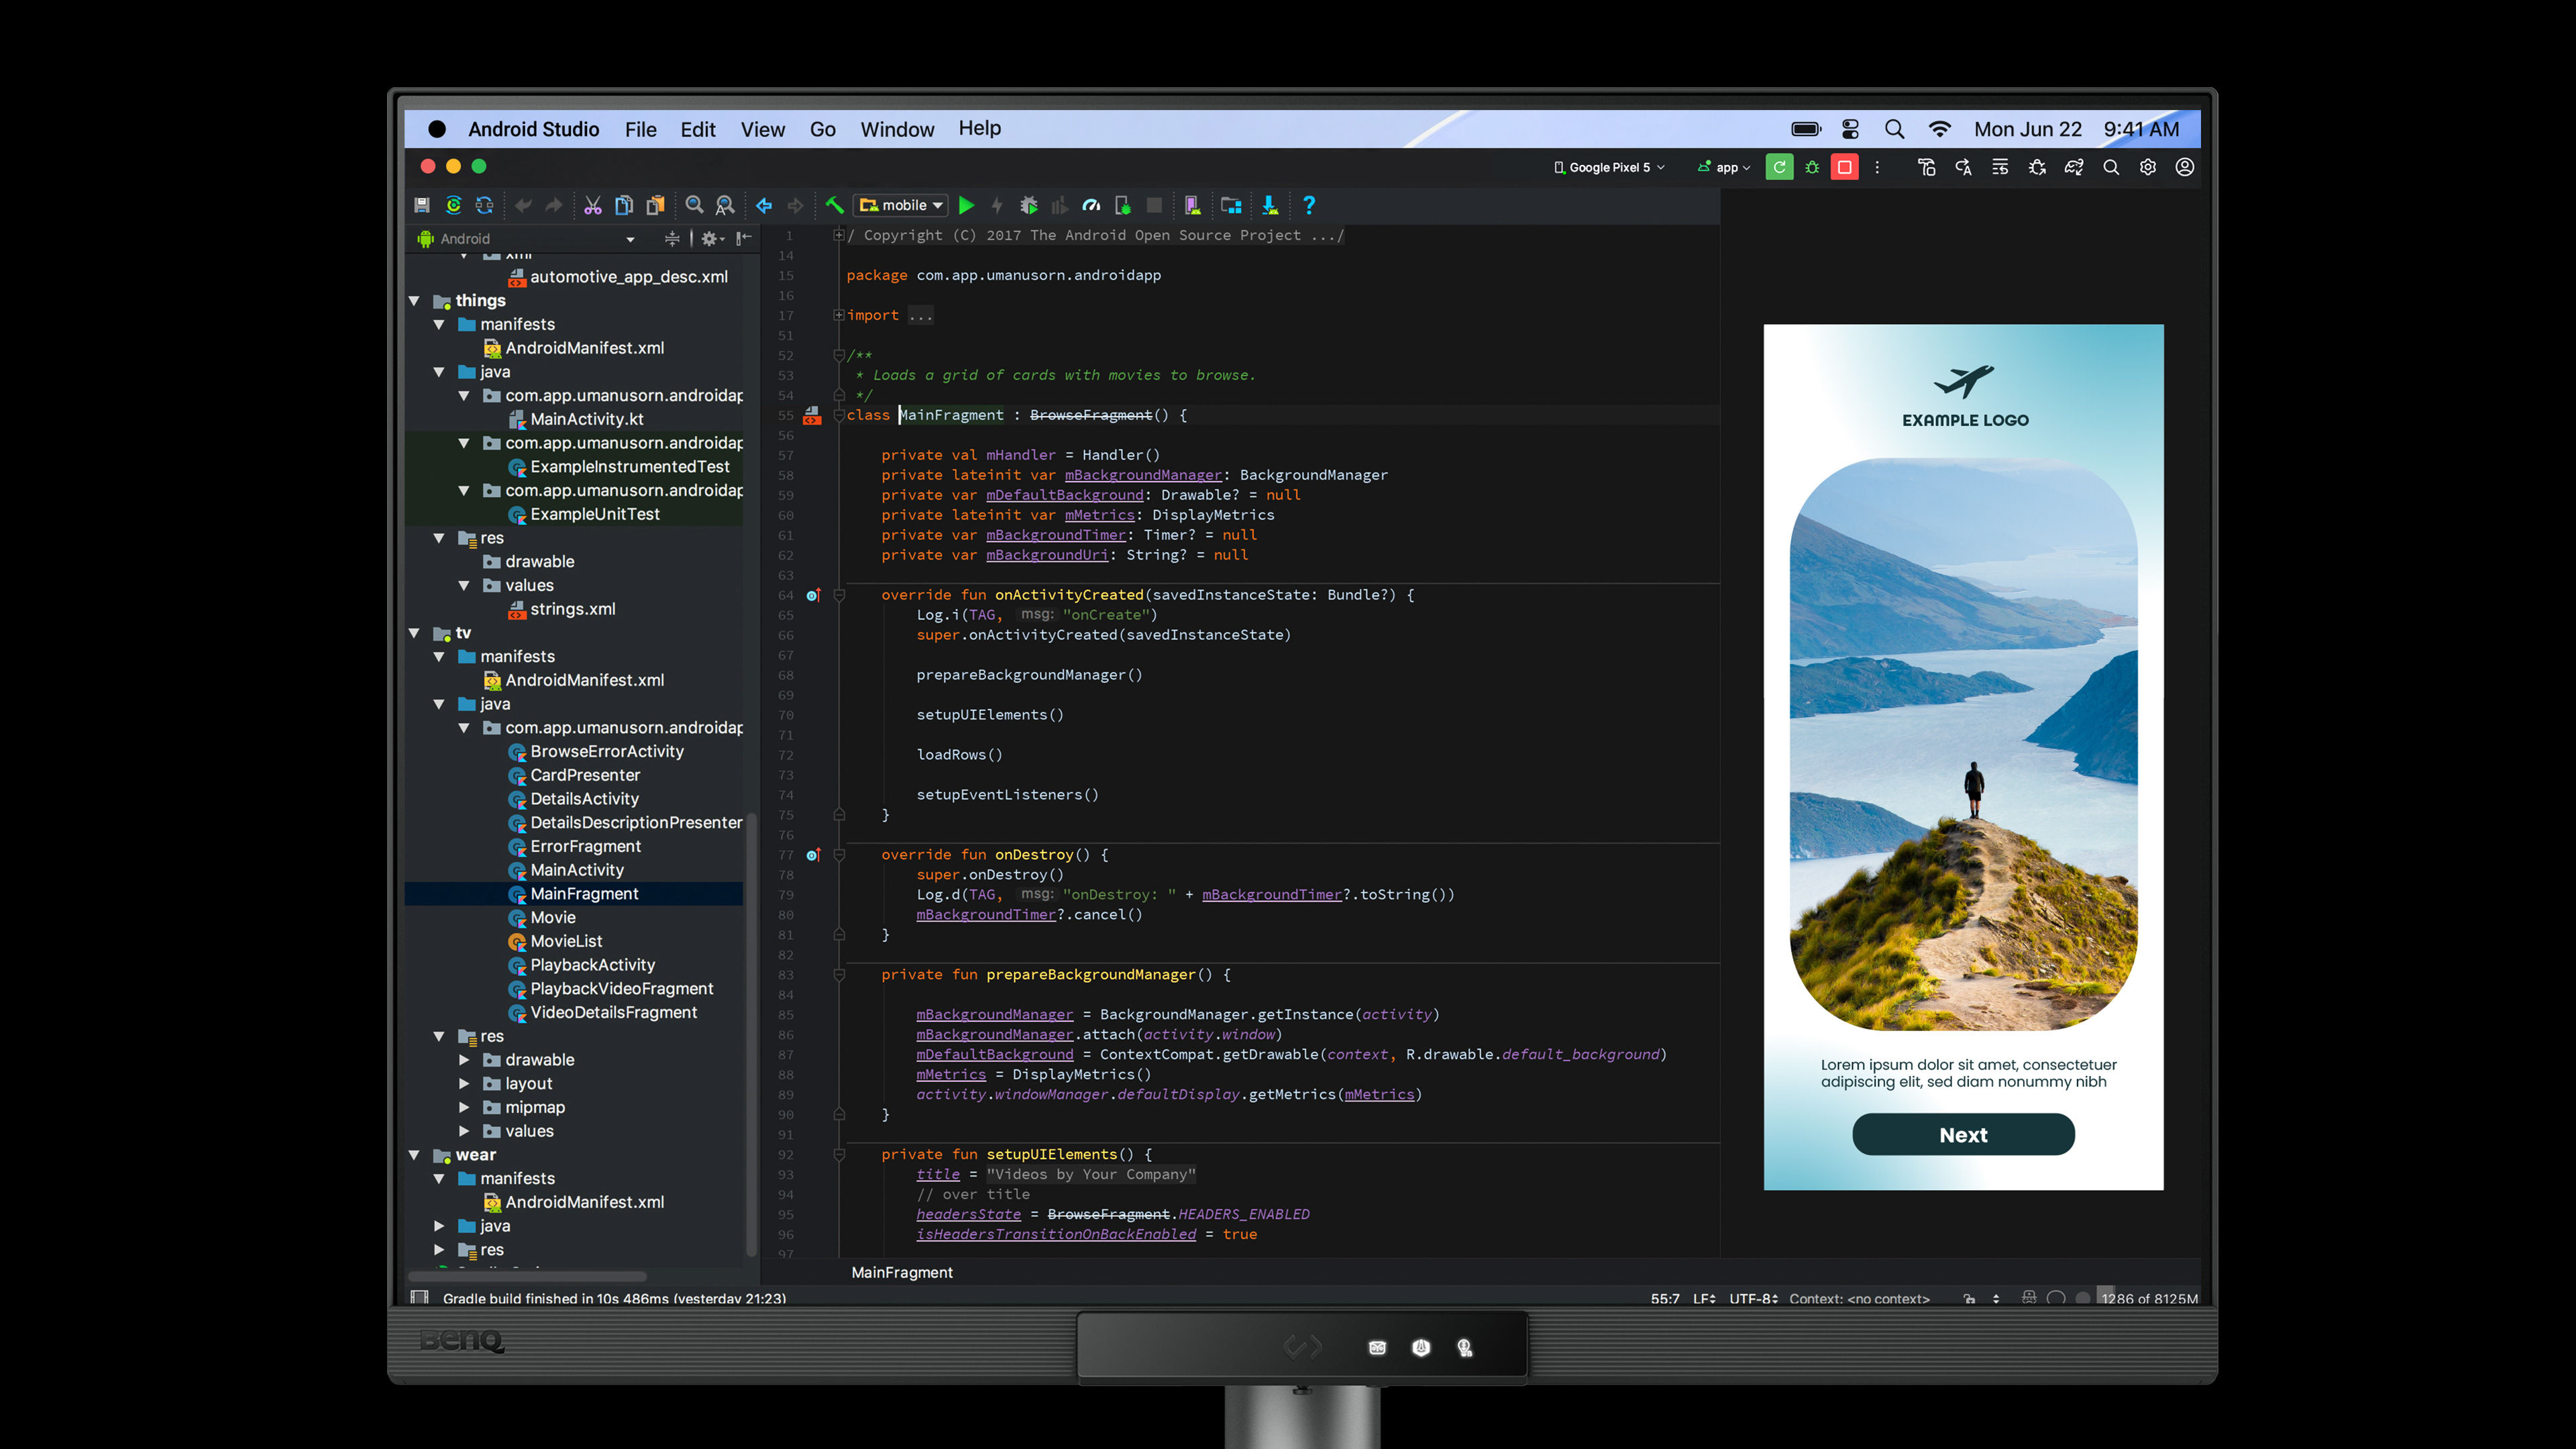Open macOS Control Center icon in menu bar

[x=1850, y=129]
